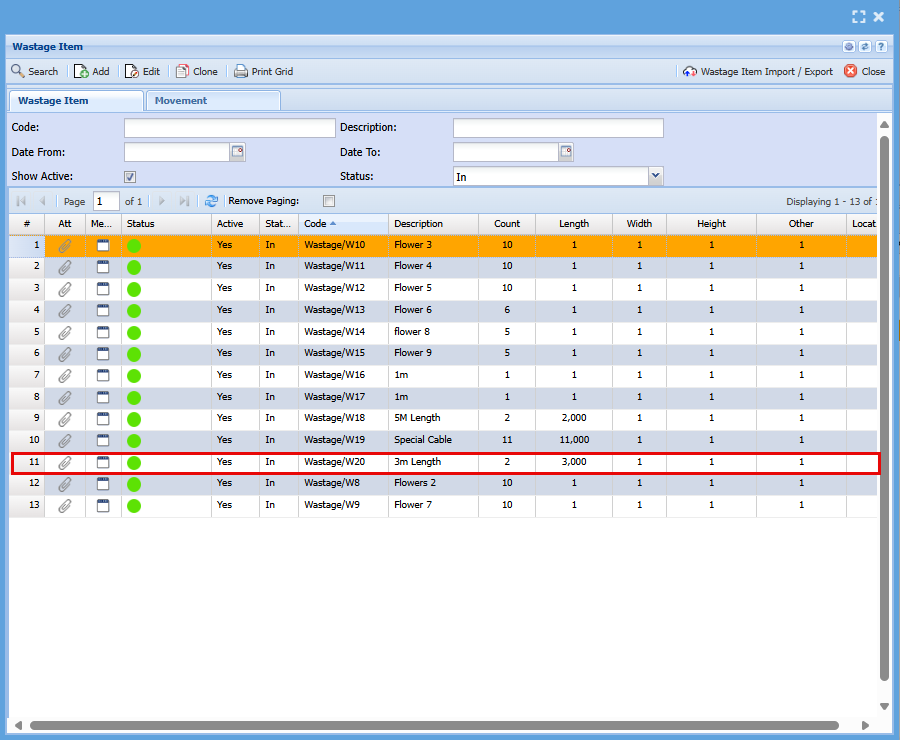Toggle the Show Active checkbox
Viewport: 900px width, 740px height.
[x=130, y=177]
